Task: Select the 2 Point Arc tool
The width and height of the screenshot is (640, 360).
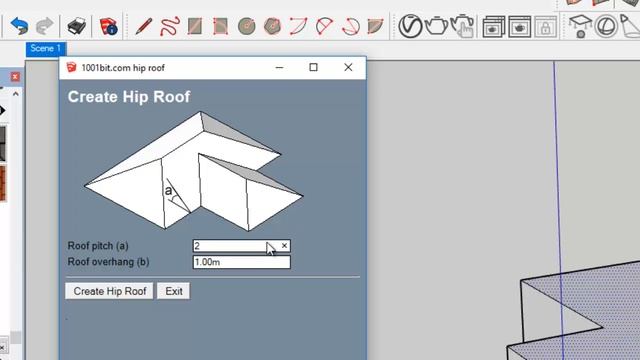Action: [x=298, y=27]
